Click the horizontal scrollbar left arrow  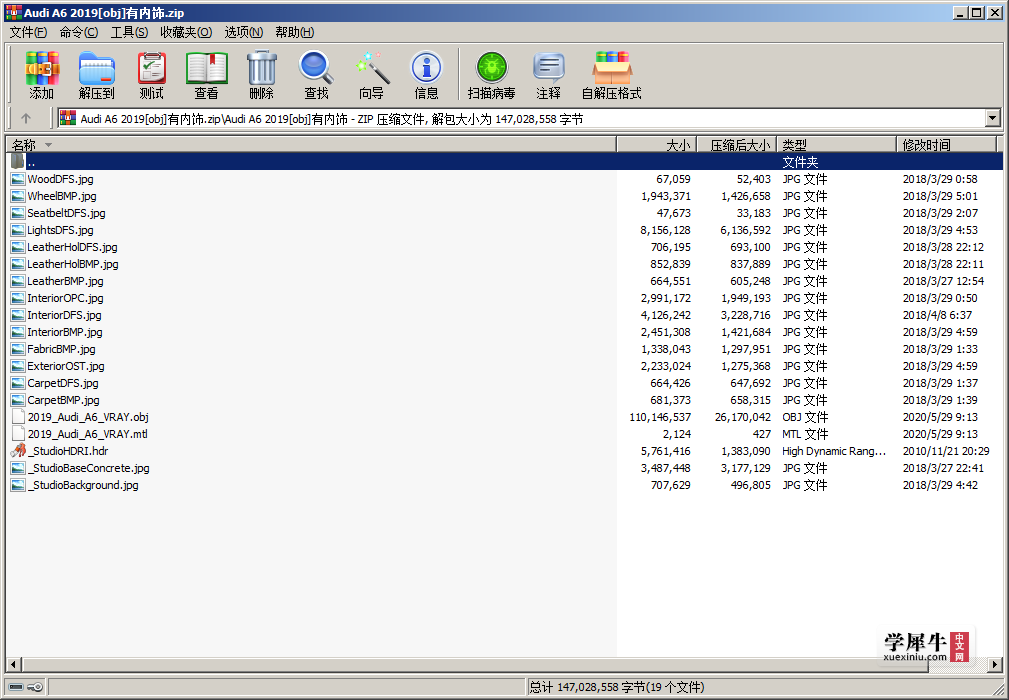[13, 664]
